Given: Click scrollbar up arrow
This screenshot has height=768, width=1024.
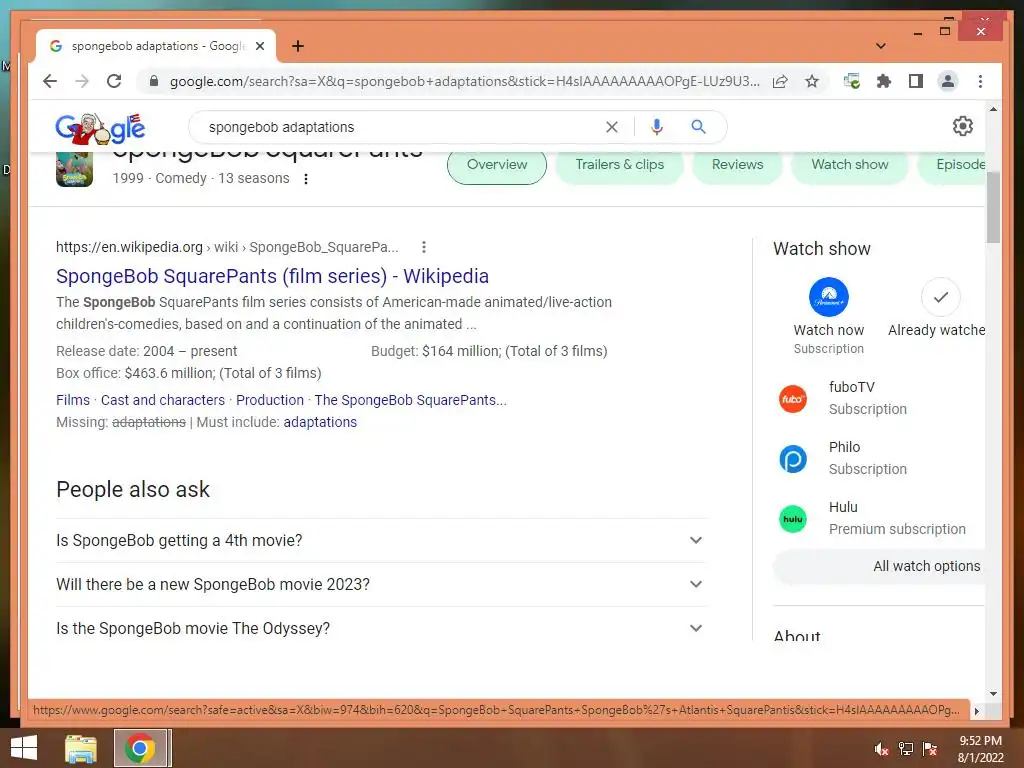Looking at the screenshot, I should tap(993, 110).
